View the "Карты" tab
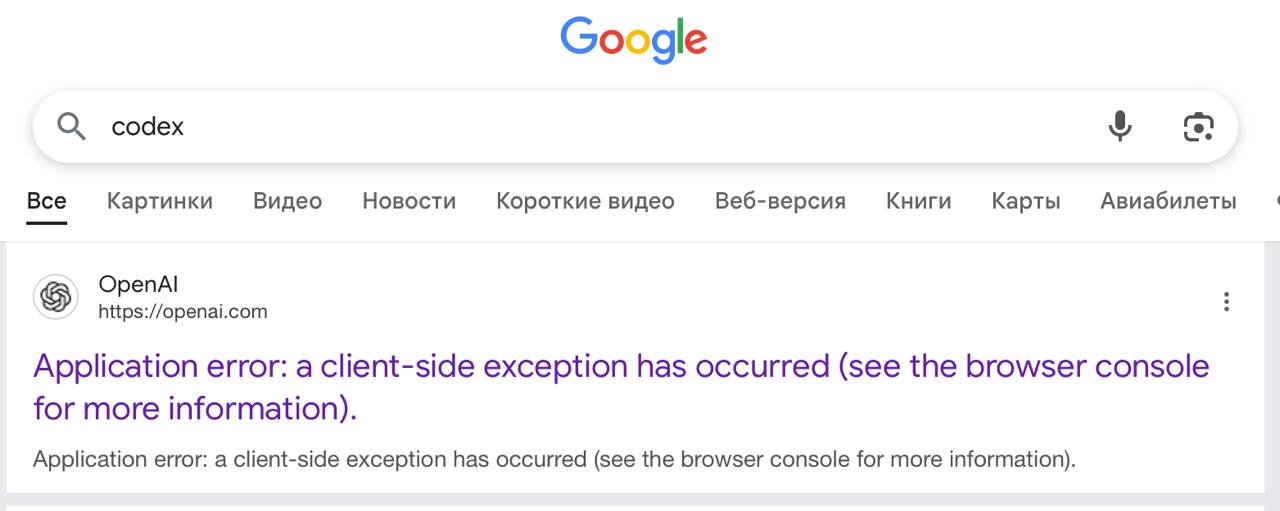 coord(1026,201)
